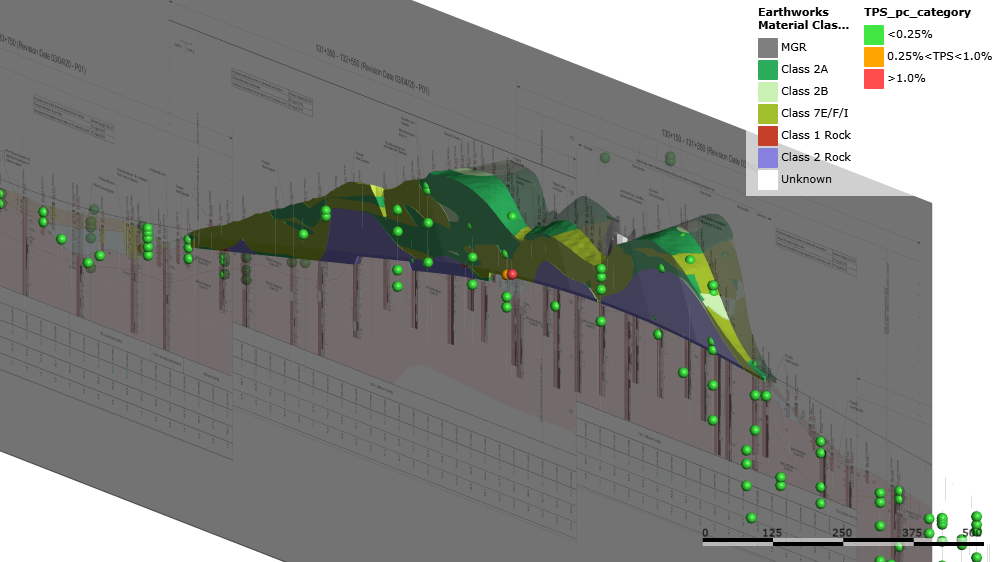
Task: Click the 'Class 2A' legend label
Action: click(804, 69)
